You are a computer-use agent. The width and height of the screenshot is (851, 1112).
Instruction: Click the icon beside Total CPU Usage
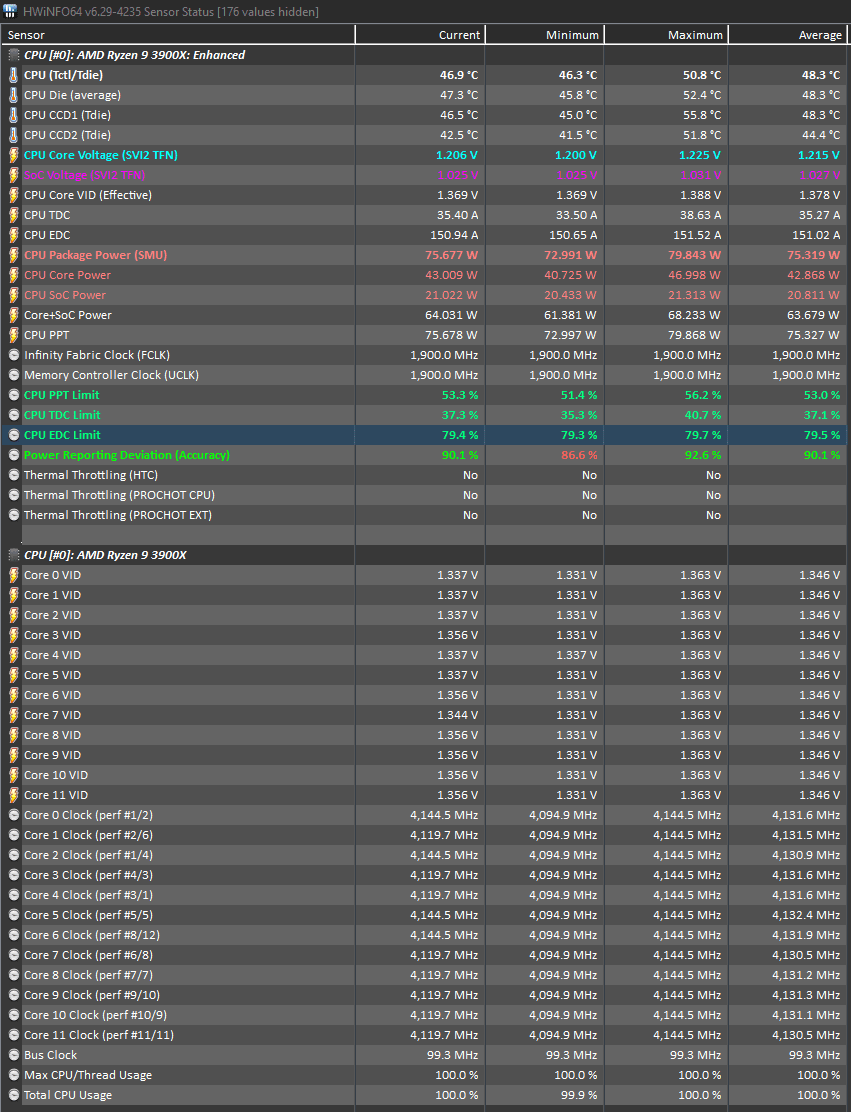click(13, 1095)
